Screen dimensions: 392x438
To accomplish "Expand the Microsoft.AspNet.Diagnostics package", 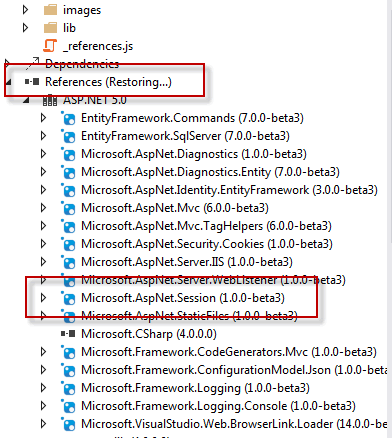I will (43, 154).
